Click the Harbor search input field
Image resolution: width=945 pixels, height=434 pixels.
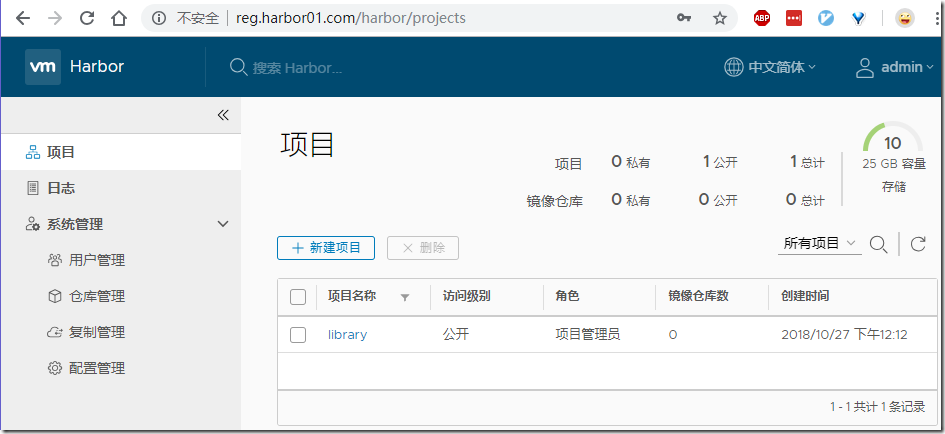(298, 68)
